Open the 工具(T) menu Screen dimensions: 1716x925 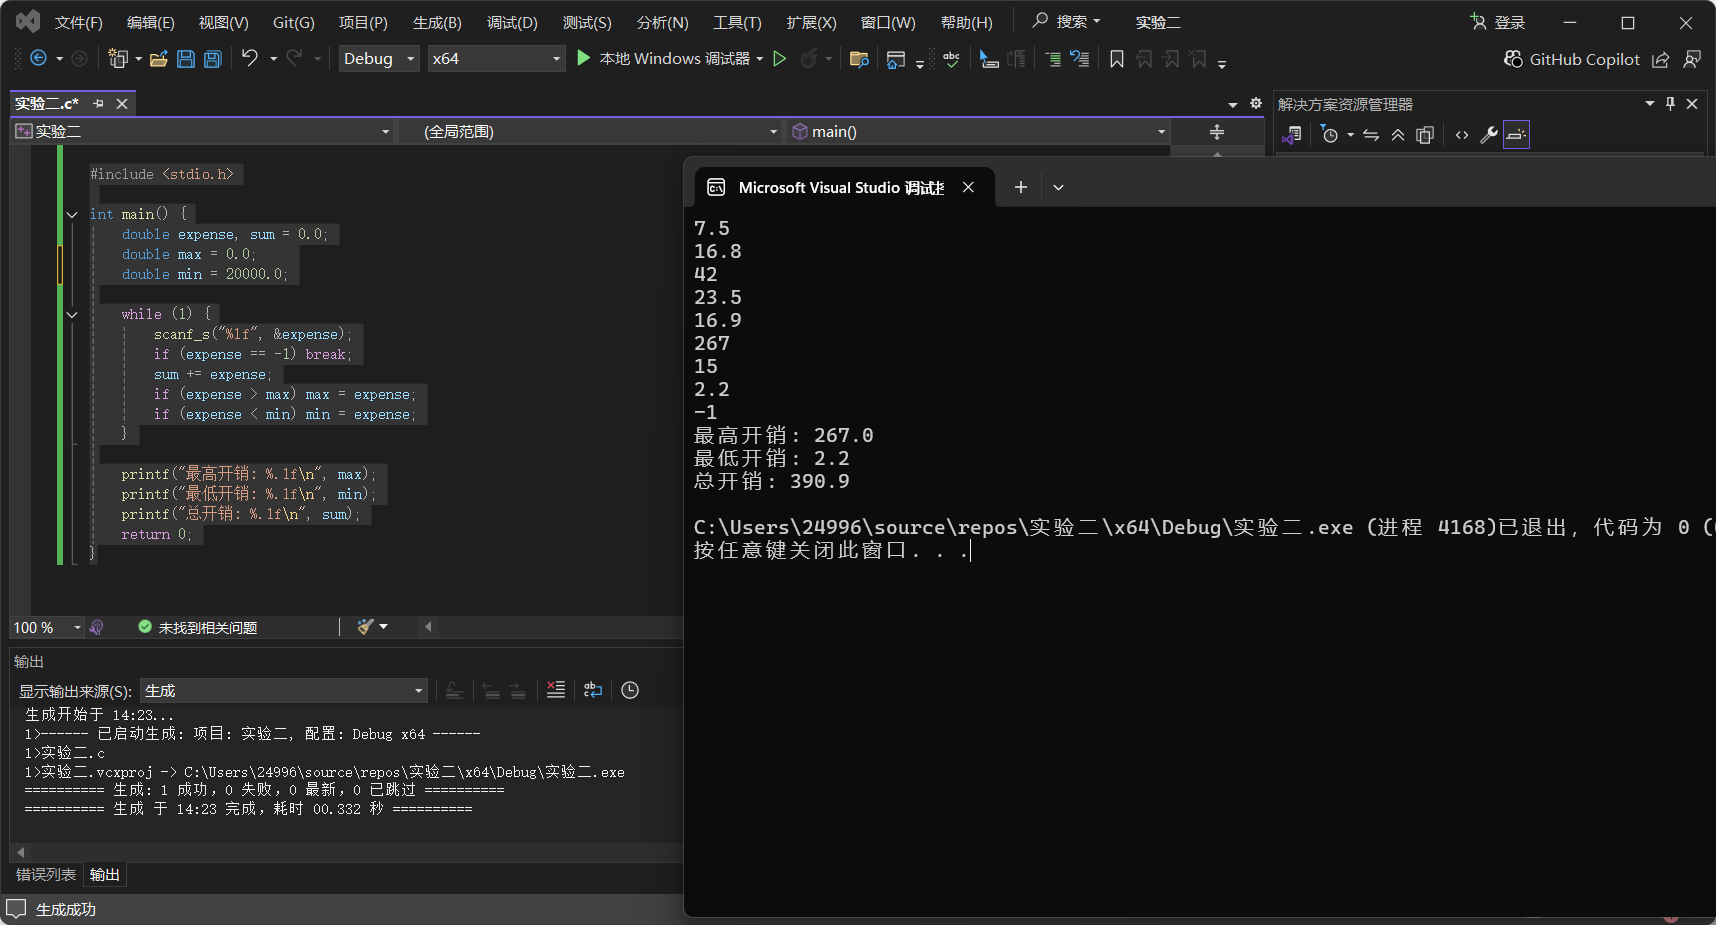737,22
